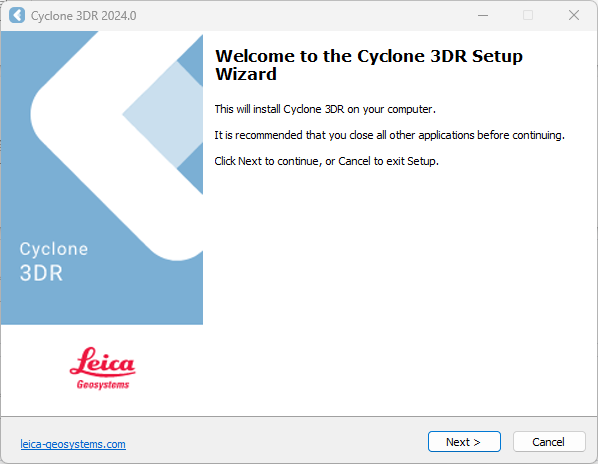
Task: Exit setup using the Cancel button
Action: 549,442
